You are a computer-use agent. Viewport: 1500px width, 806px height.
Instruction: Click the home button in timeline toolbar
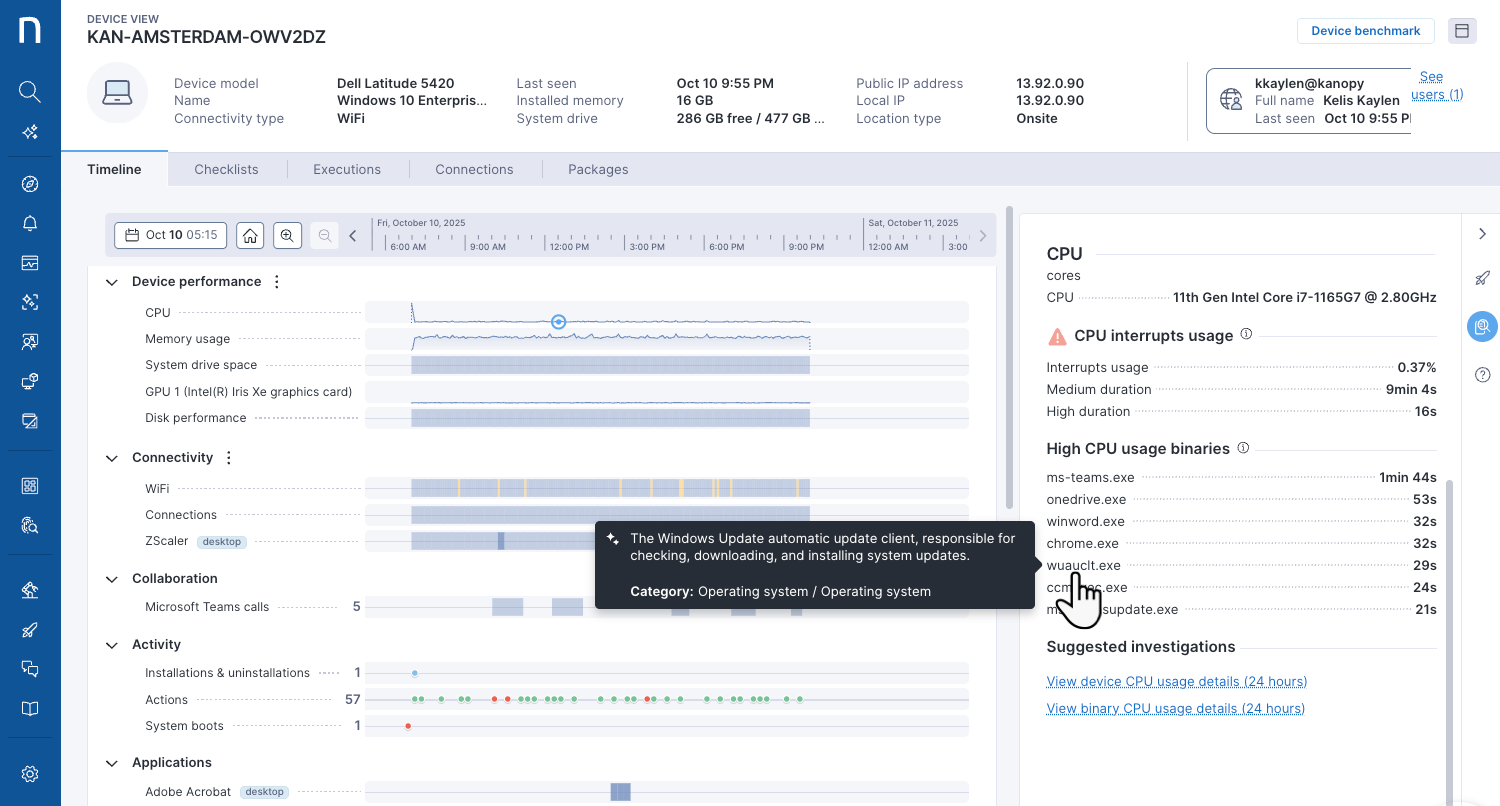250,235
